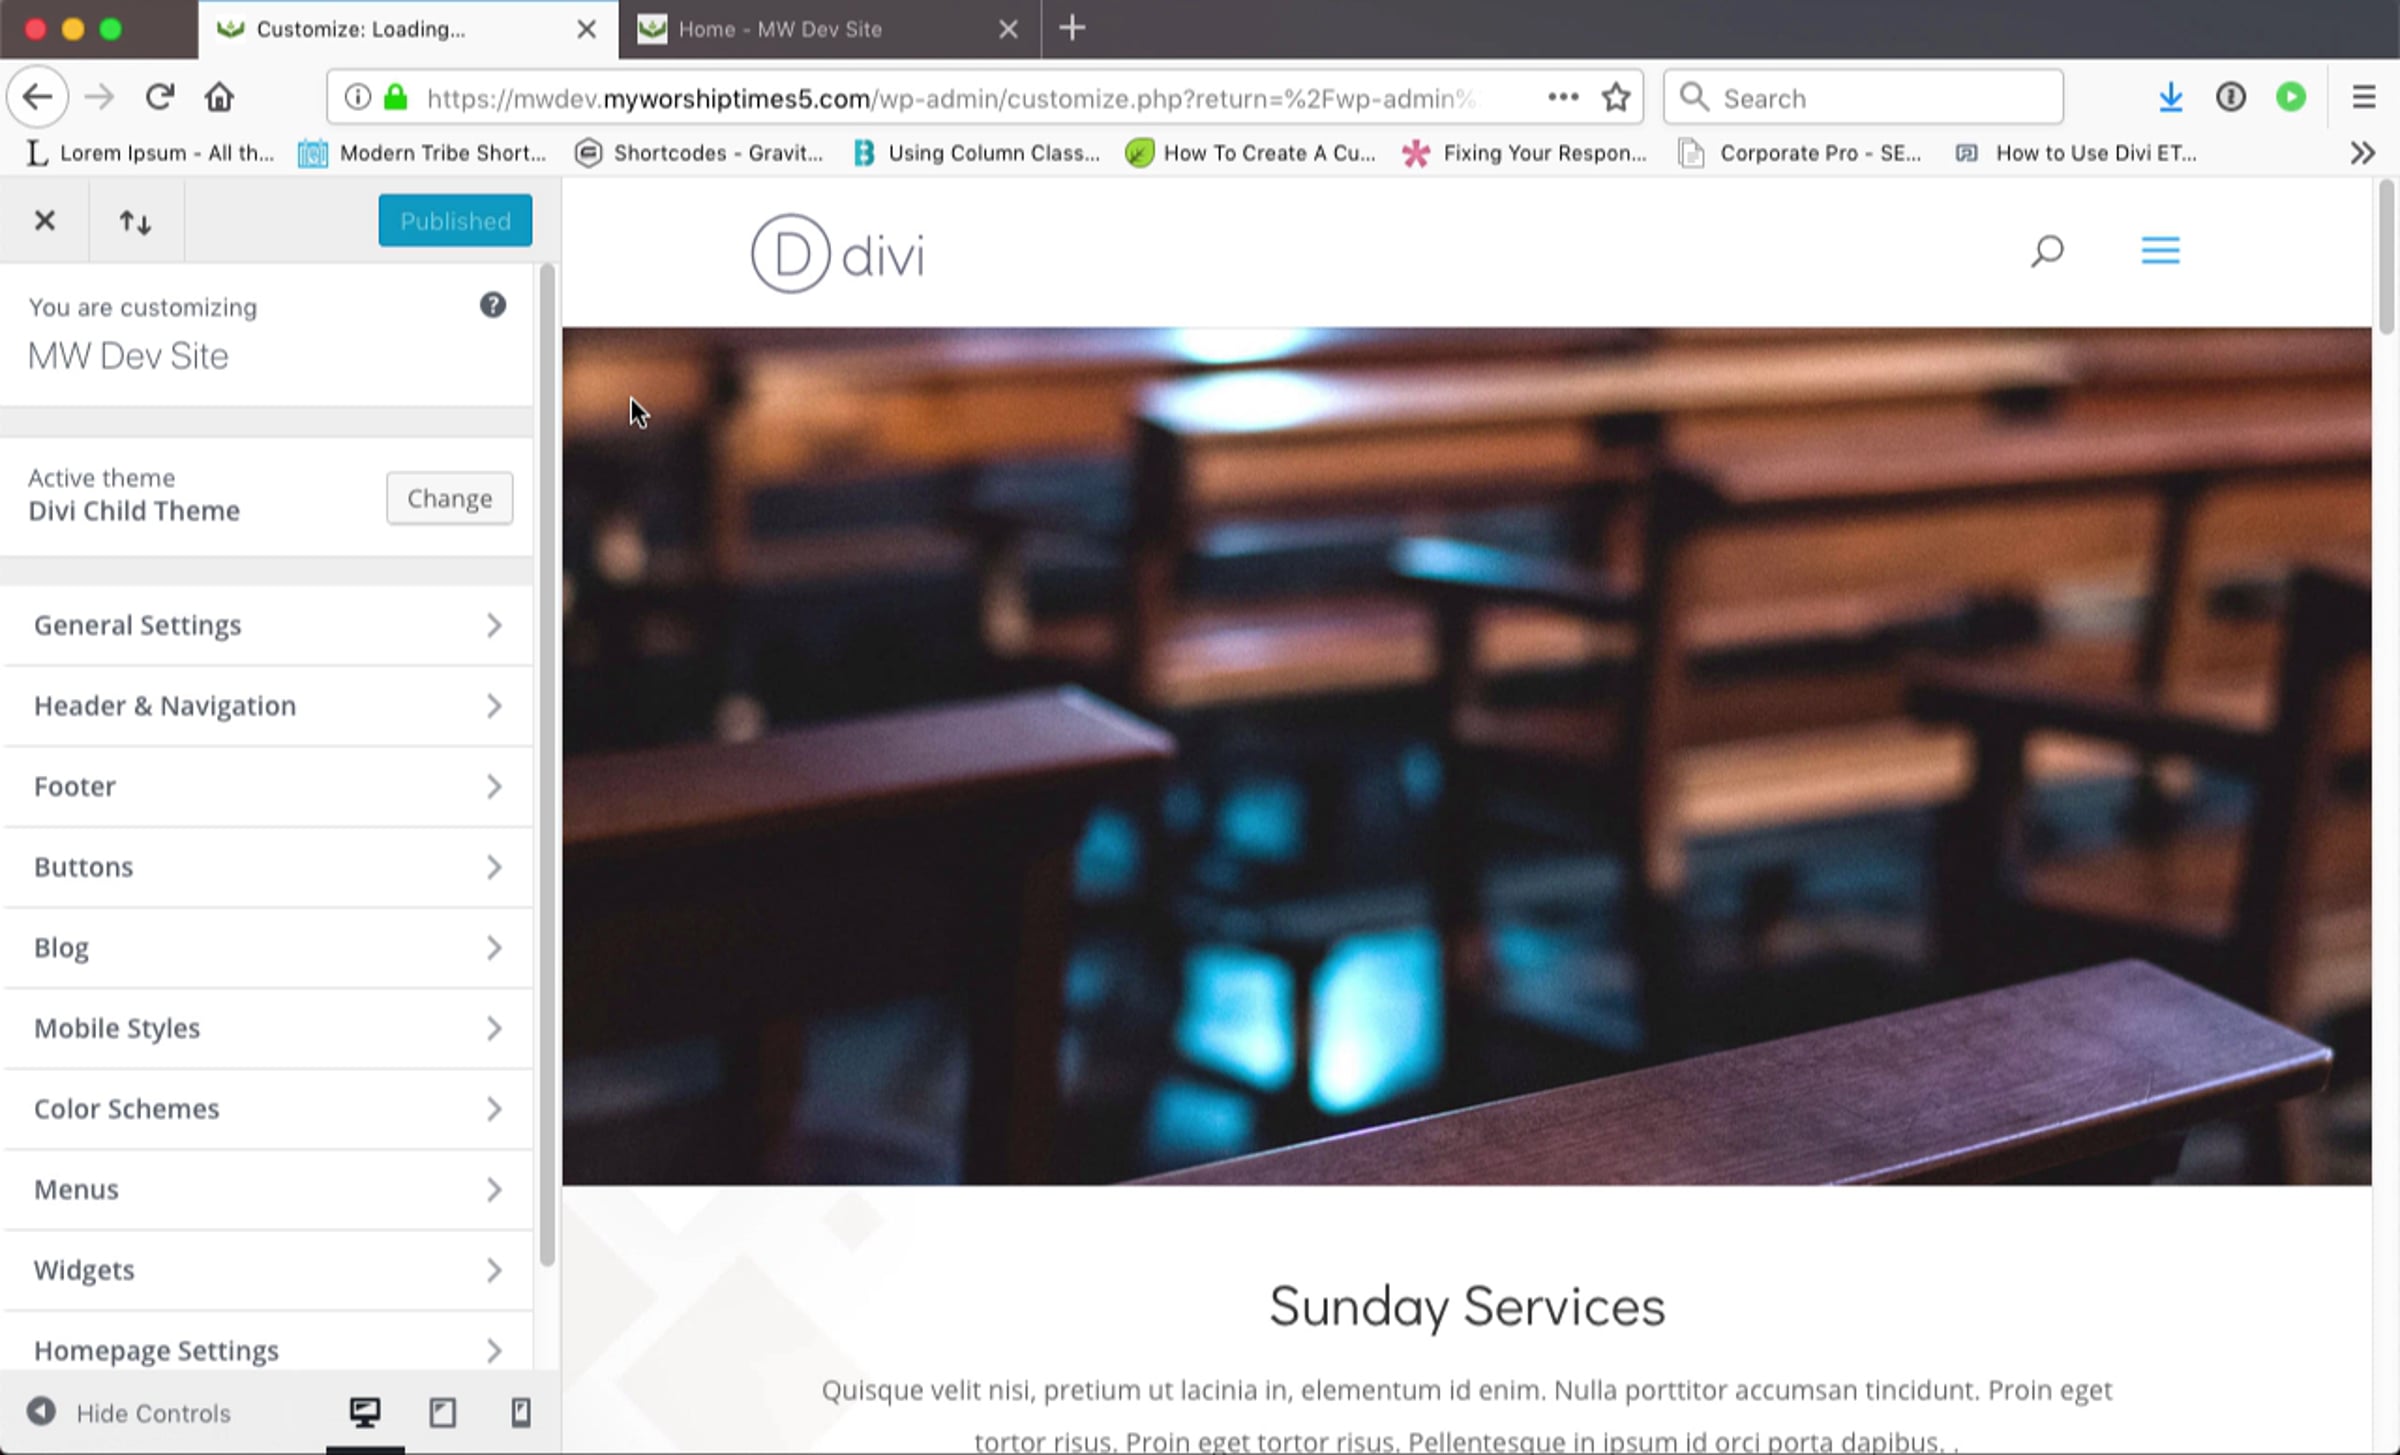
Task: Switch to mobile preview mode
Action: tap(521, 1412)
